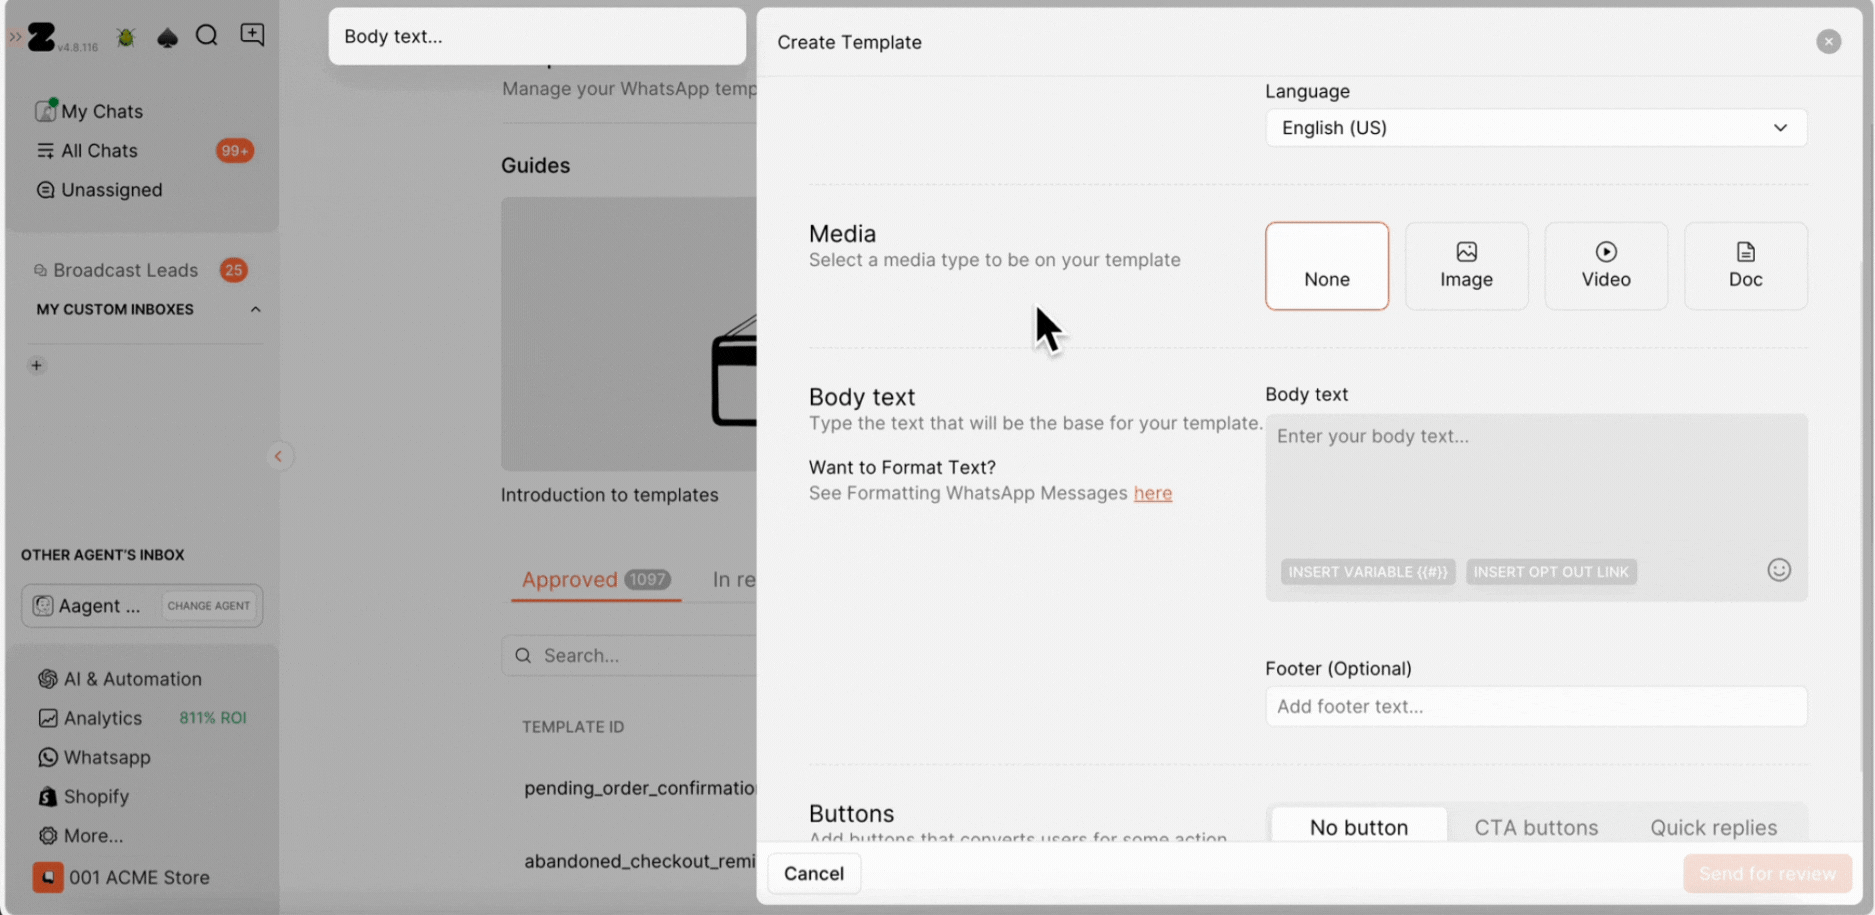
Task: Select Image media type
Action: click(1467, 266)
